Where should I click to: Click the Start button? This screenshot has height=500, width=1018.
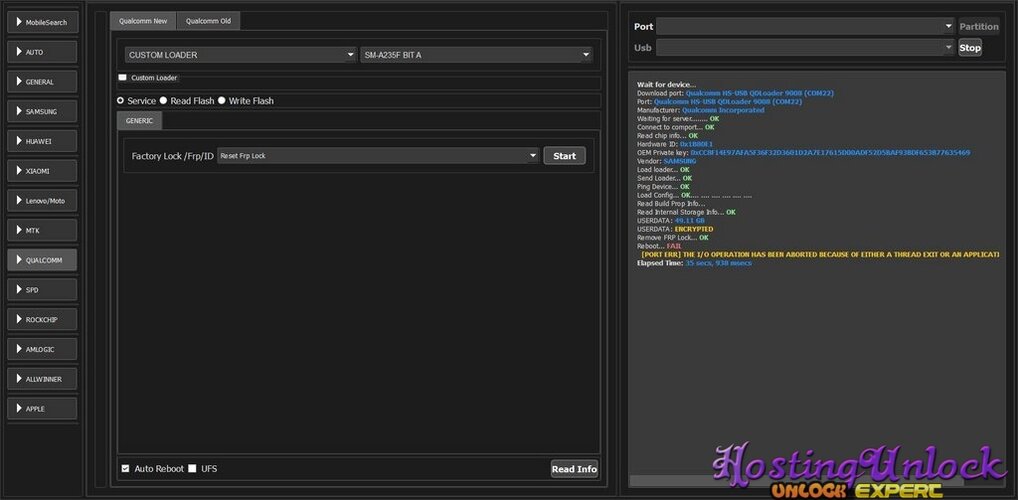point(564,156)
